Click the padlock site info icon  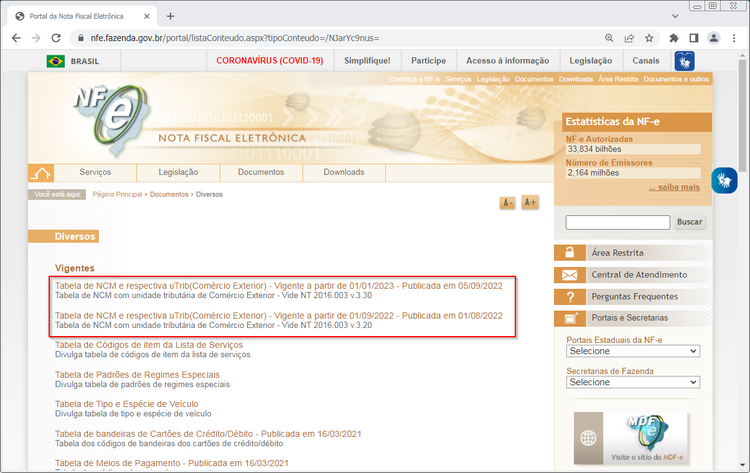coord(80,38)
